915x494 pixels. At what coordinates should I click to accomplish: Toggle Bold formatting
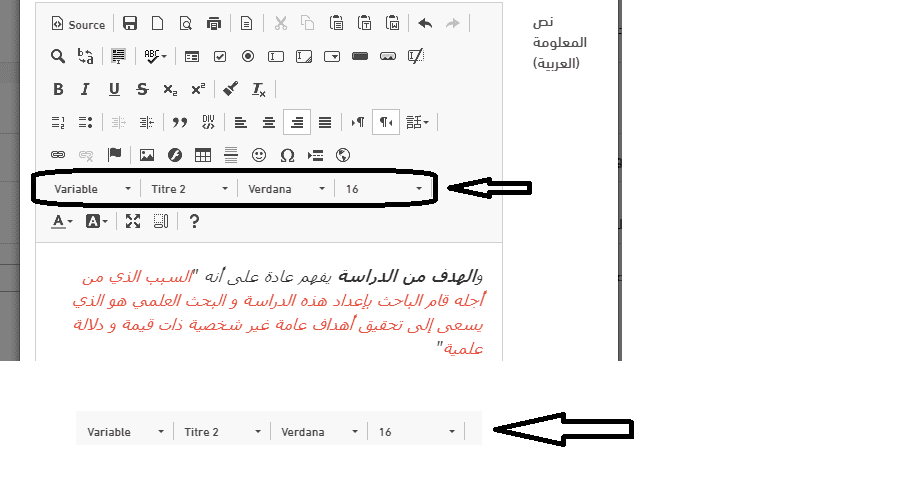(x=58, y=89)
